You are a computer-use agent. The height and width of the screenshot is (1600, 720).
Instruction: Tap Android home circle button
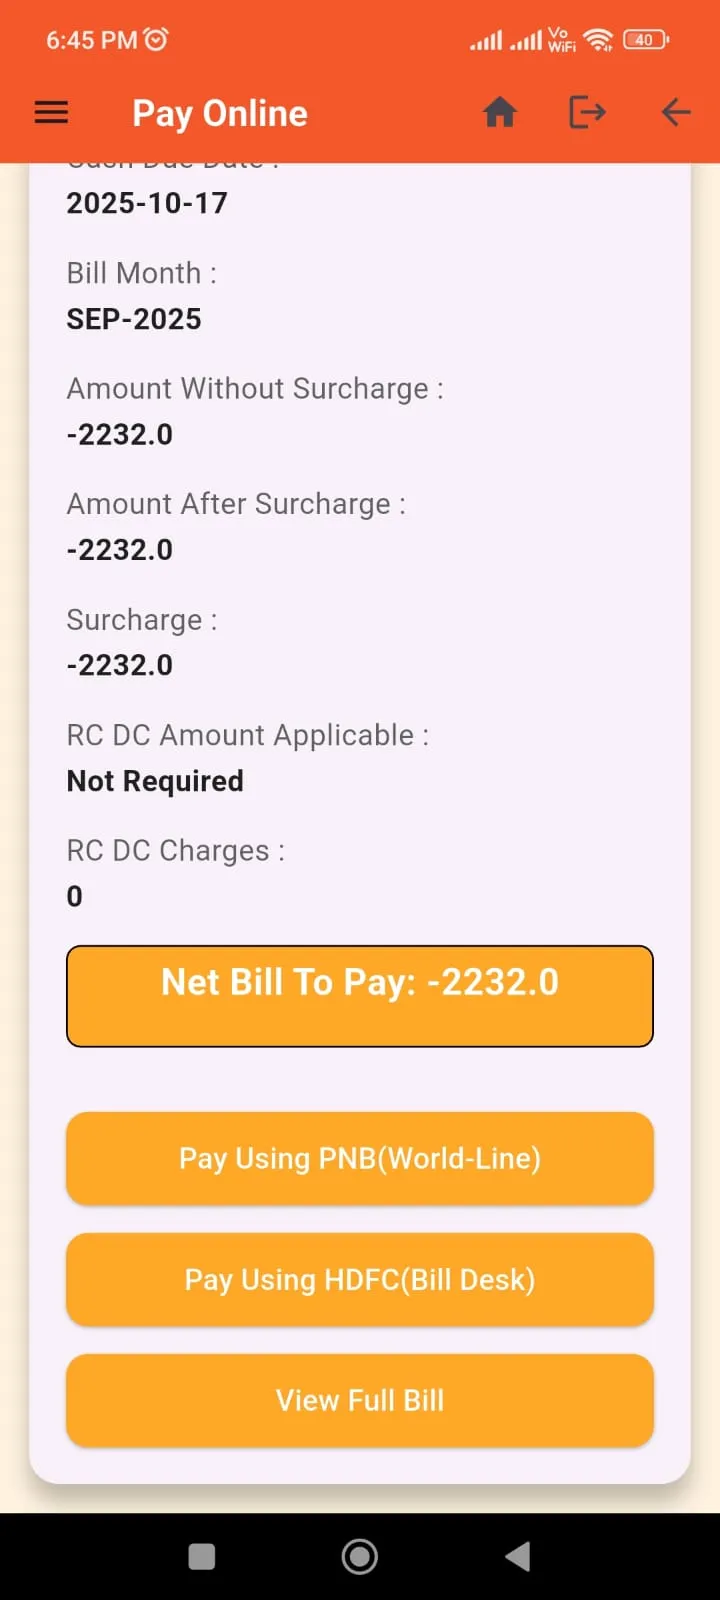pos(360,1556)
